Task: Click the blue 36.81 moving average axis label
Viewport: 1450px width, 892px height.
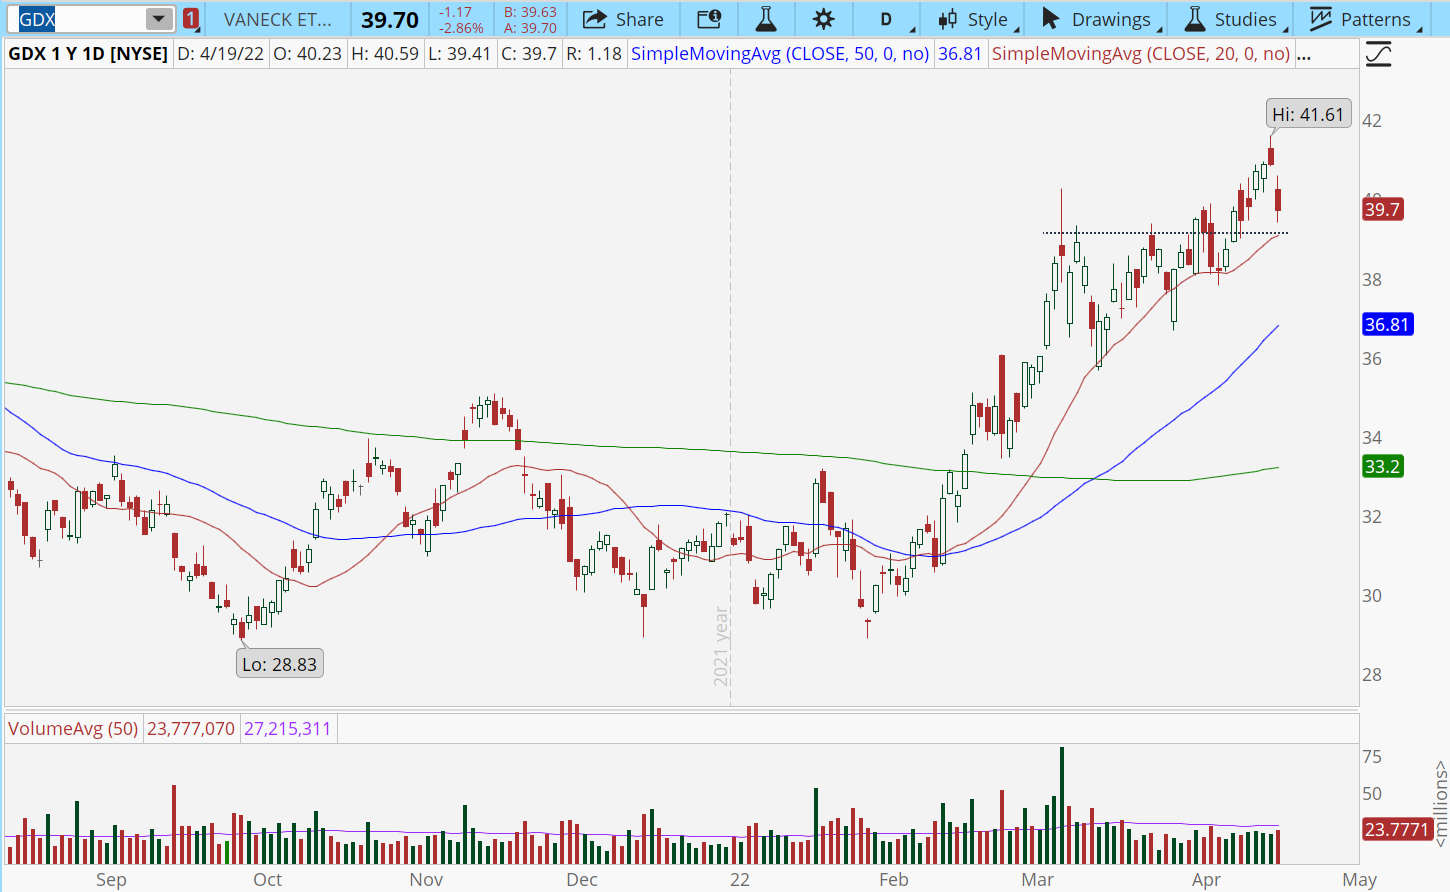Action: pos(1388,324)
